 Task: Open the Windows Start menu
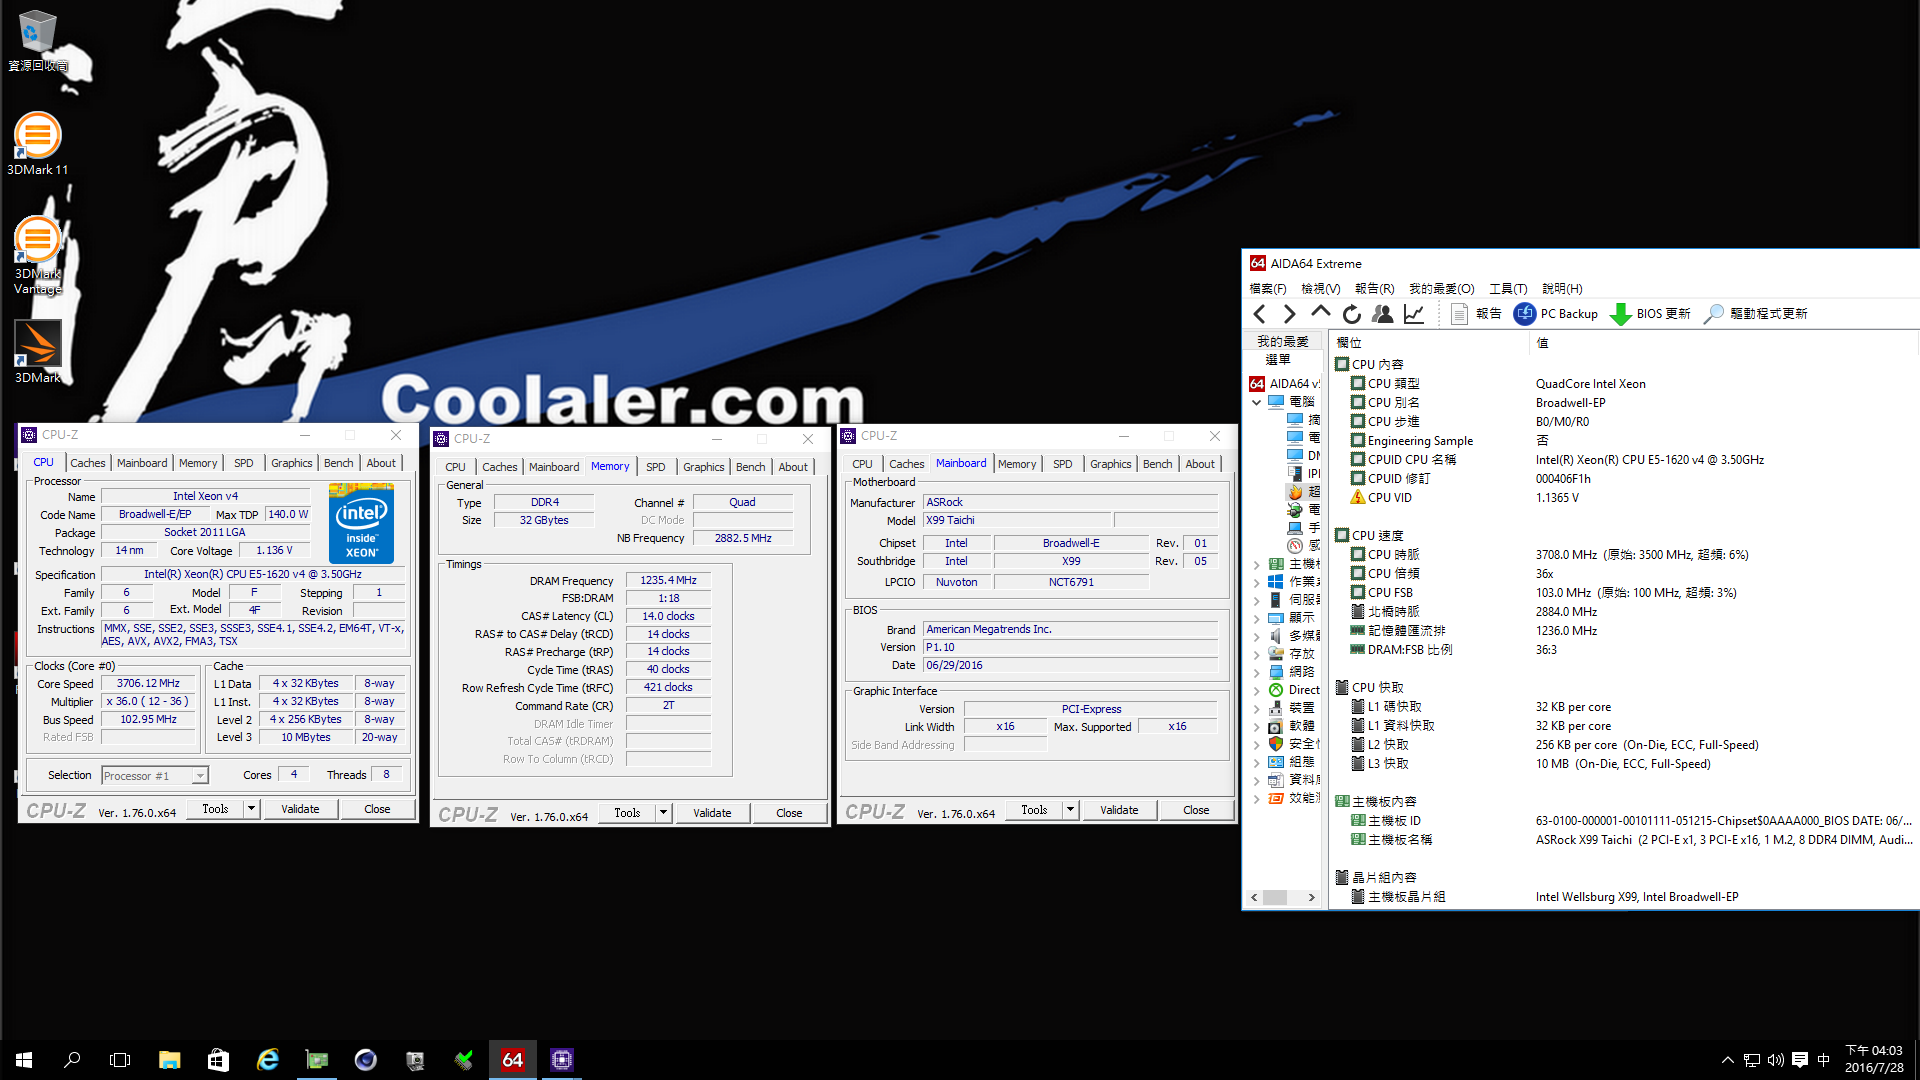pyautogui.click(x=24, y=1060)
